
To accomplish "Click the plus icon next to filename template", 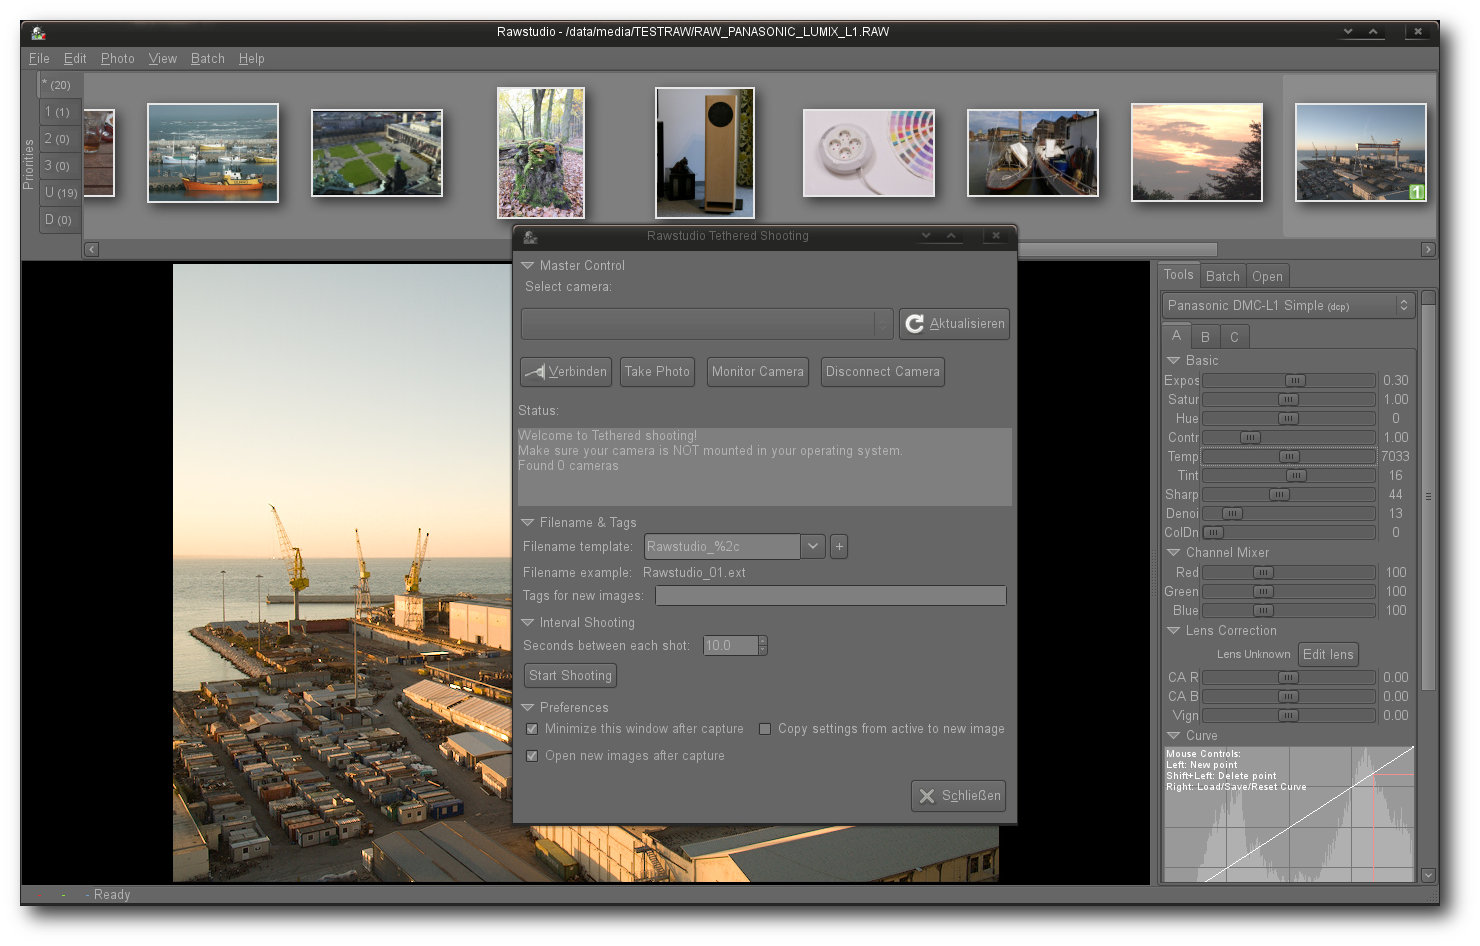I will pyautogui.click(x=839, y=546).
